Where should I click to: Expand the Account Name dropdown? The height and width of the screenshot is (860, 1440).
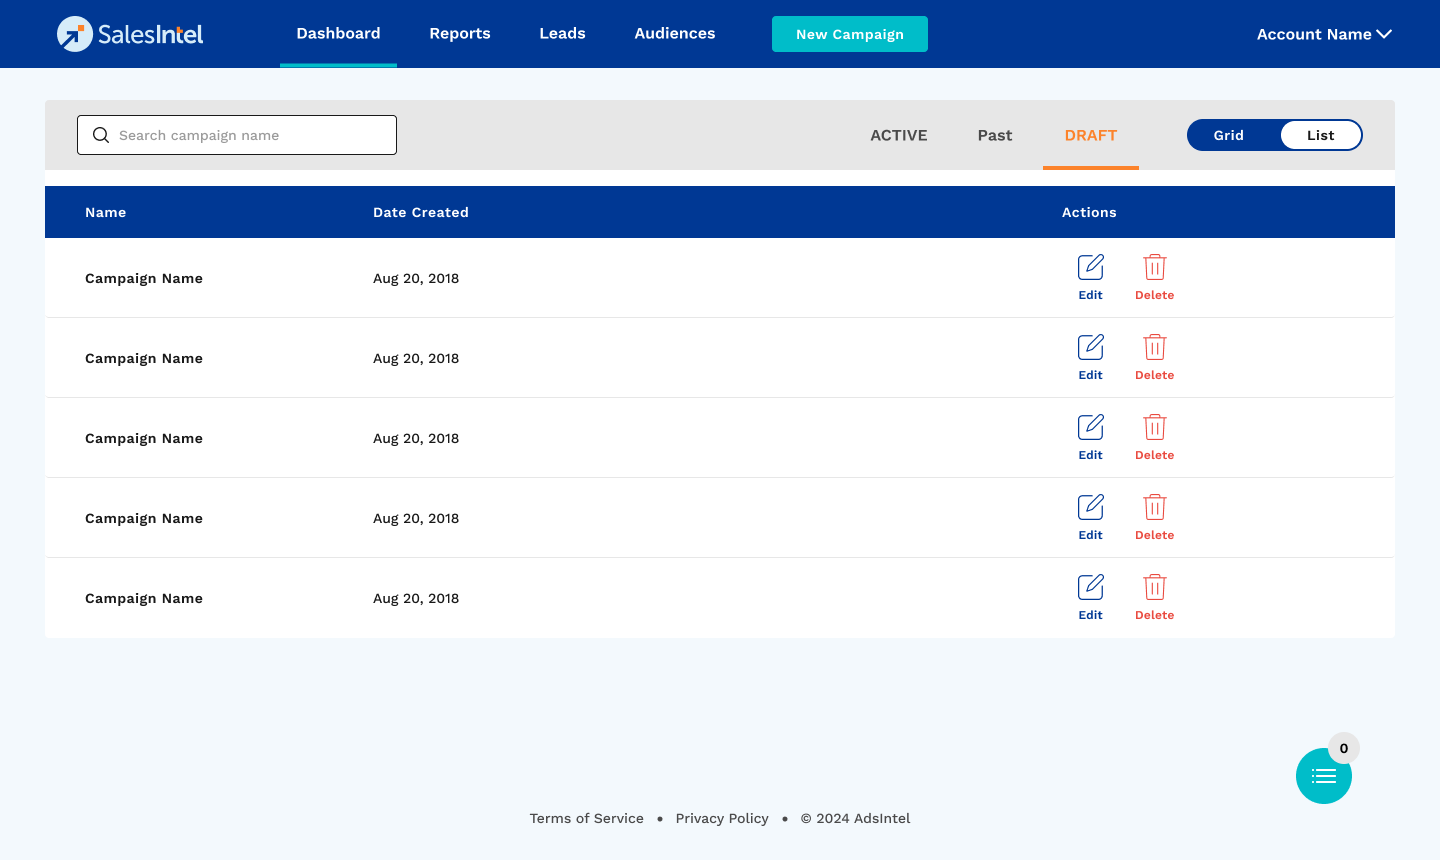coord(1323,34)
